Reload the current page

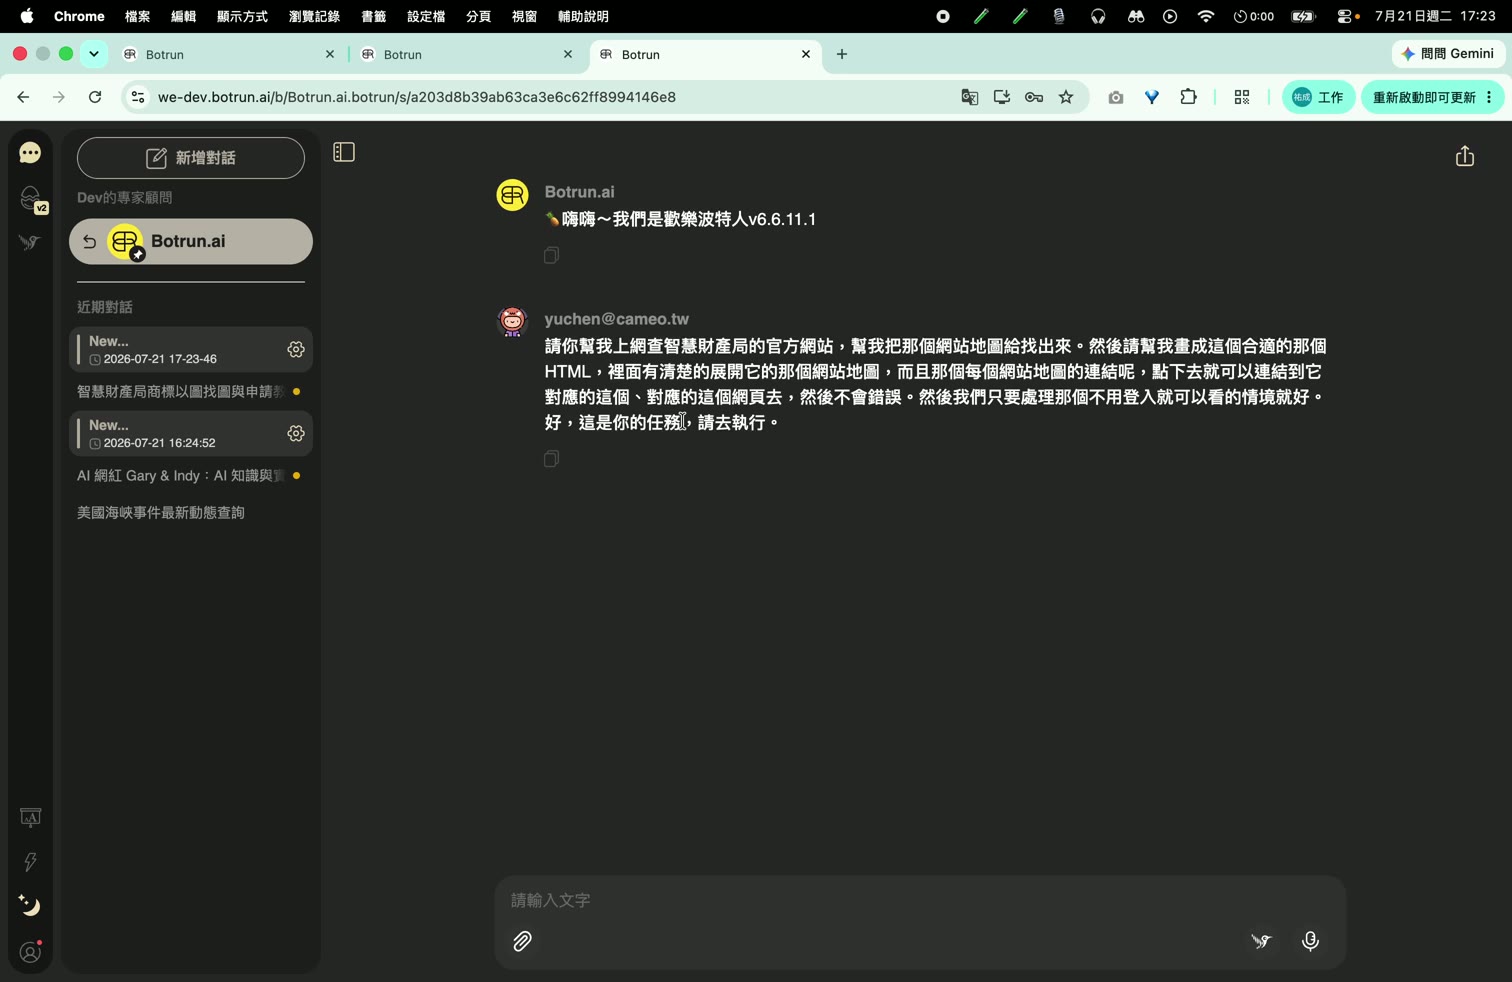(x=95, y=97)
